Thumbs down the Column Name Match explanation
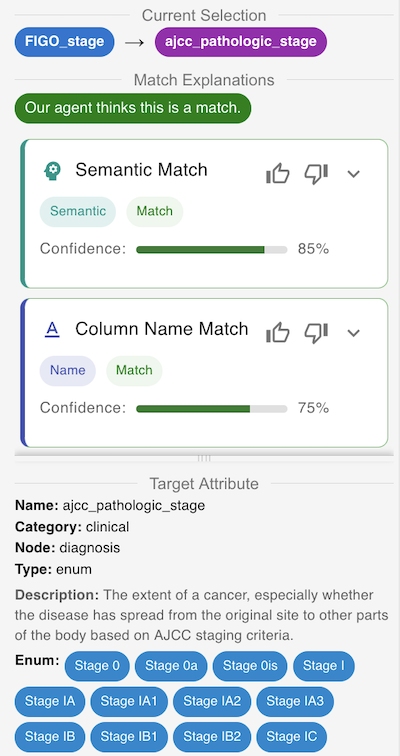Screen dimensions: 400x756 (316, 333)
